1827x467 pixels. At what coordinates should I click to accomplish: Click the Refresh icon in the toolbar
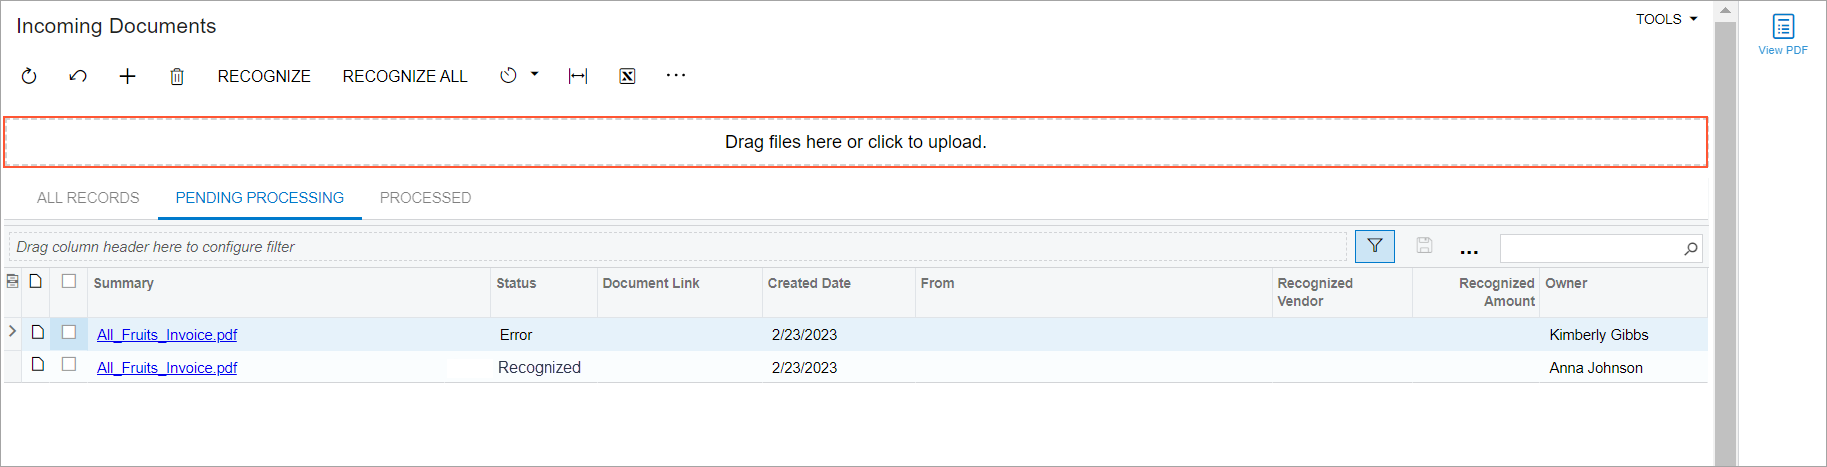29,76
